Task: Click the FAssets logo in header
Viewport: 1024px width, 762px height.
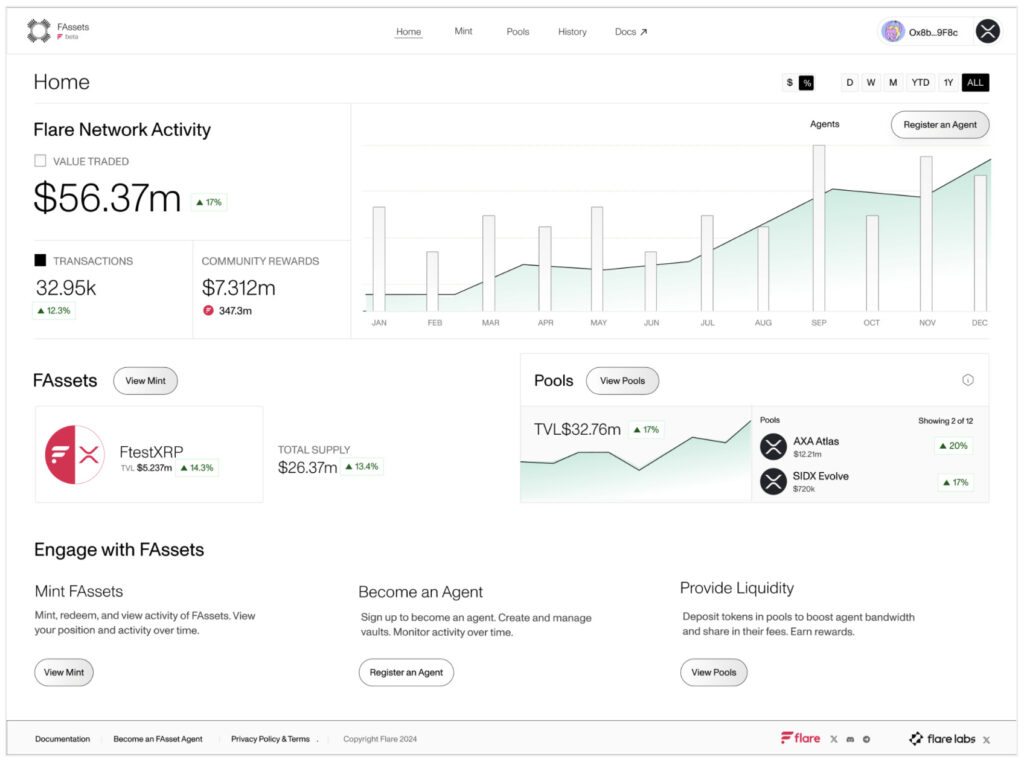Action: click(39, 31)
